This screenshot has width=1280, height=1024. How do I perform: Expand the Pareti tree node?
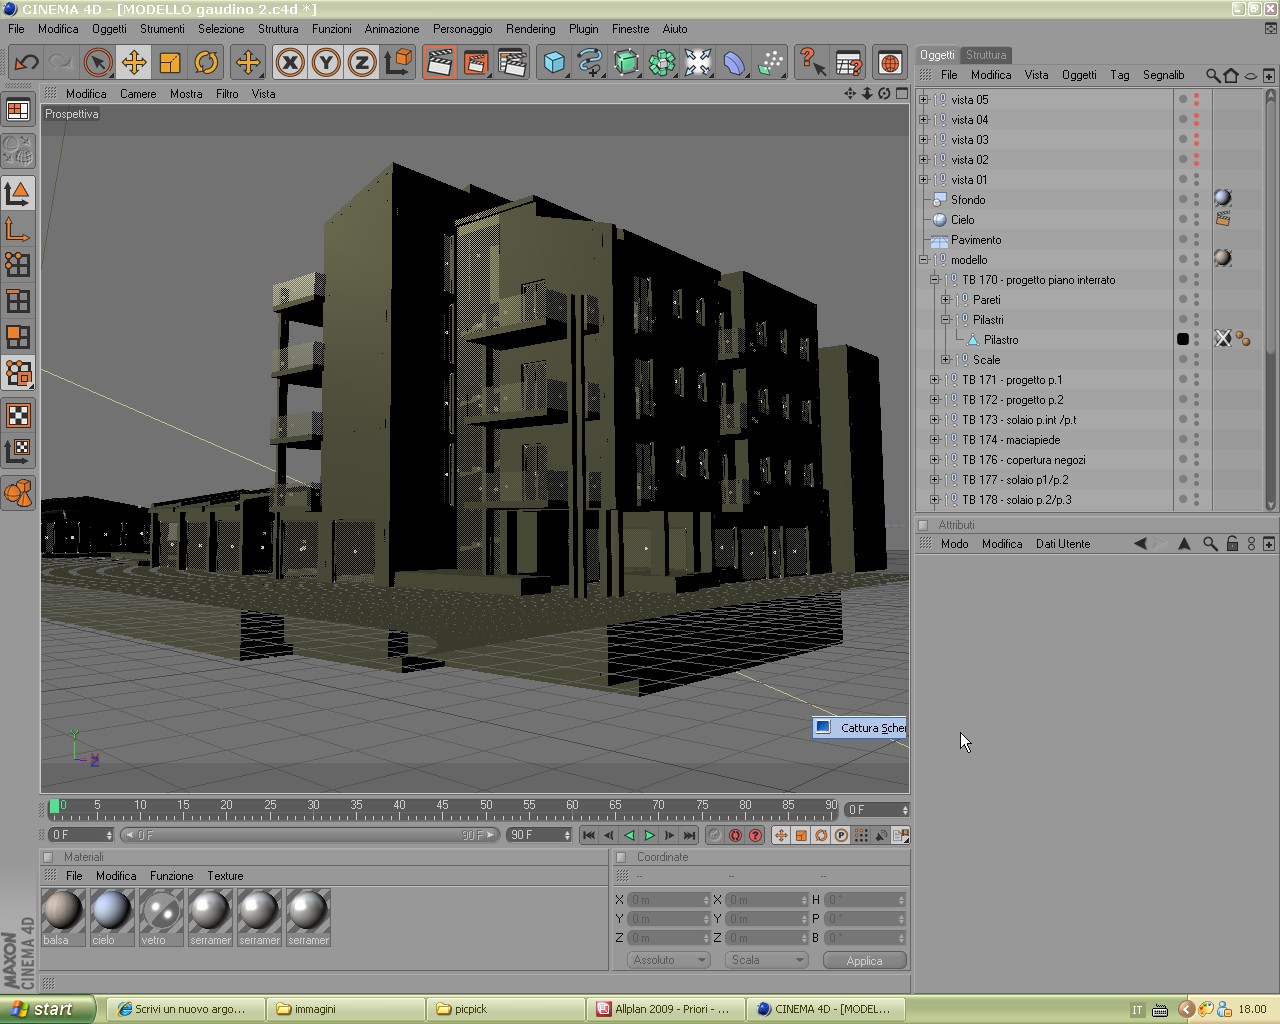pyautogui.click(x=946, y=300)
